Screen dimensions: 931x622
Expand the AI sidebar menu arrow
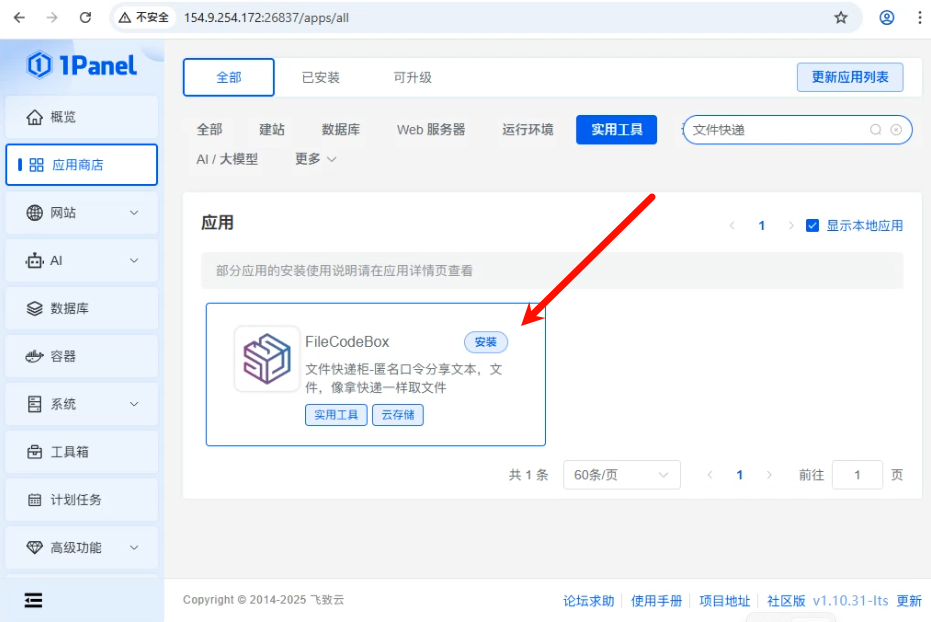point(134,261)
